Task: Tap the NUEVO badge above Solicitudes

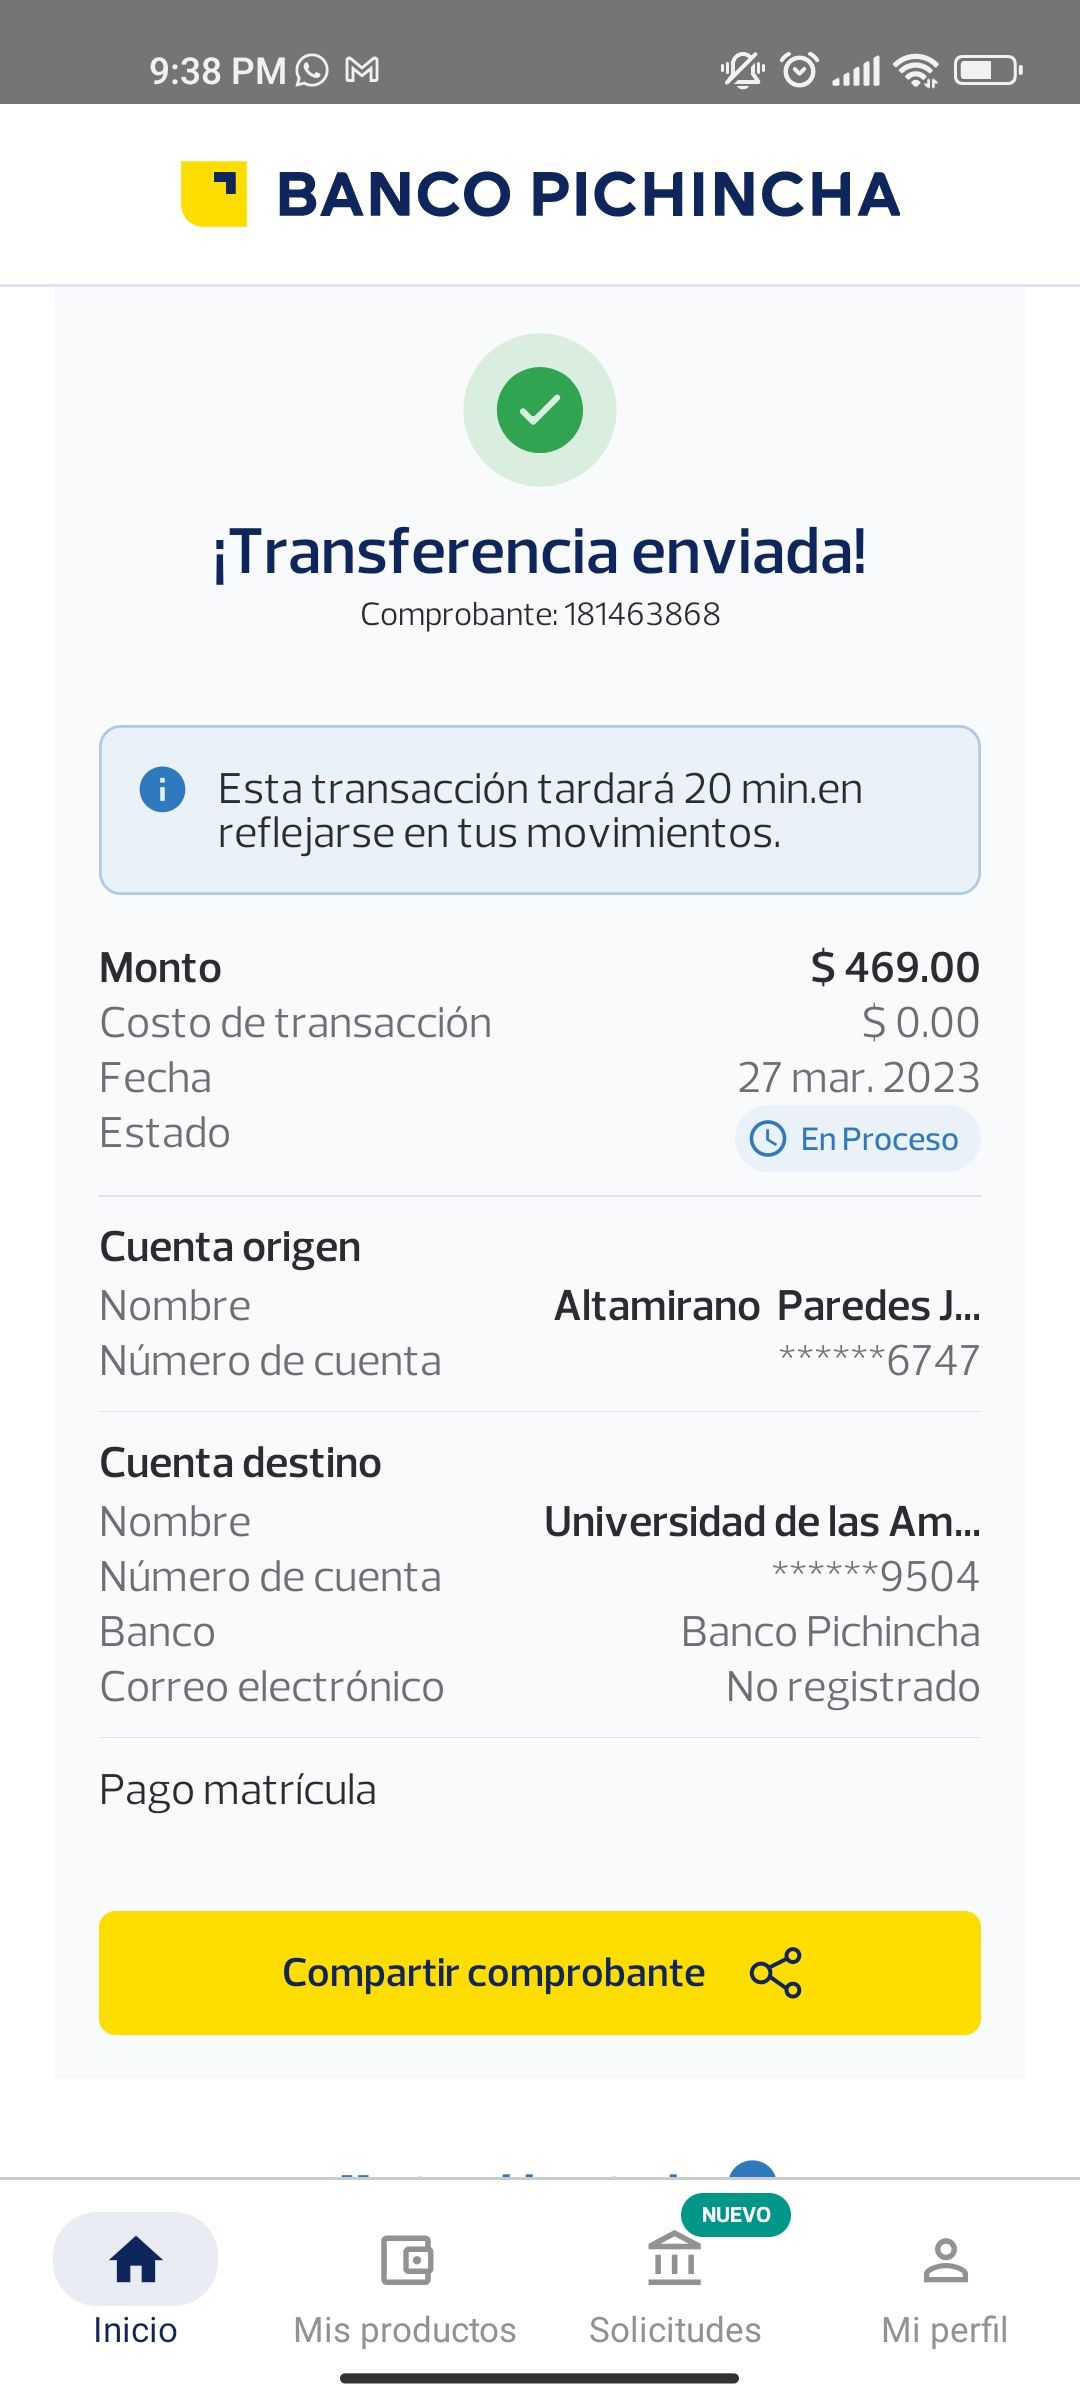Action: click(x=736, y=2215)
